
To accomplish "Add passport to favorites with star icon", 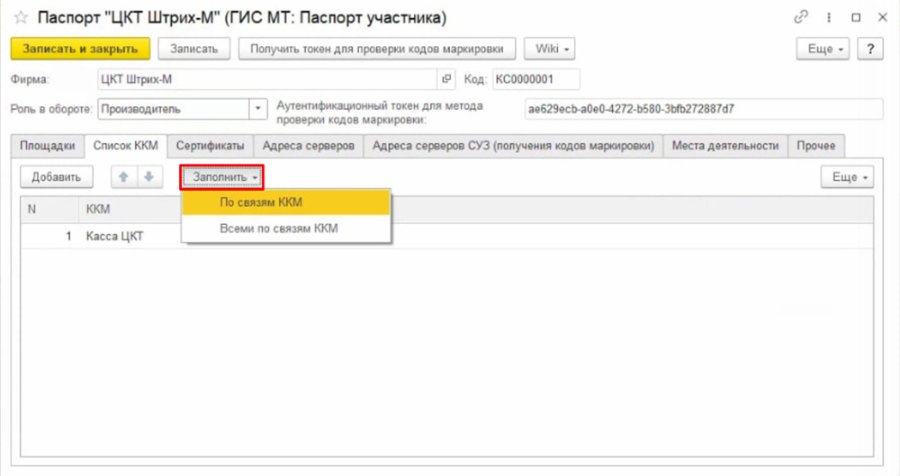I will click(21, 18).
